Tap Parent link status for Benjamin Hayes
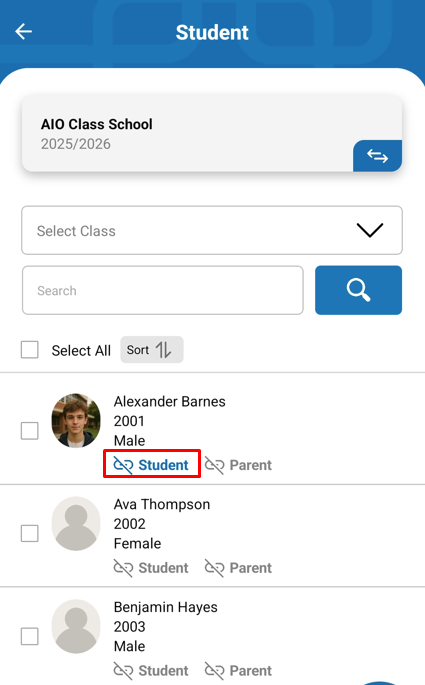425x685 pixels. (238, 671)
